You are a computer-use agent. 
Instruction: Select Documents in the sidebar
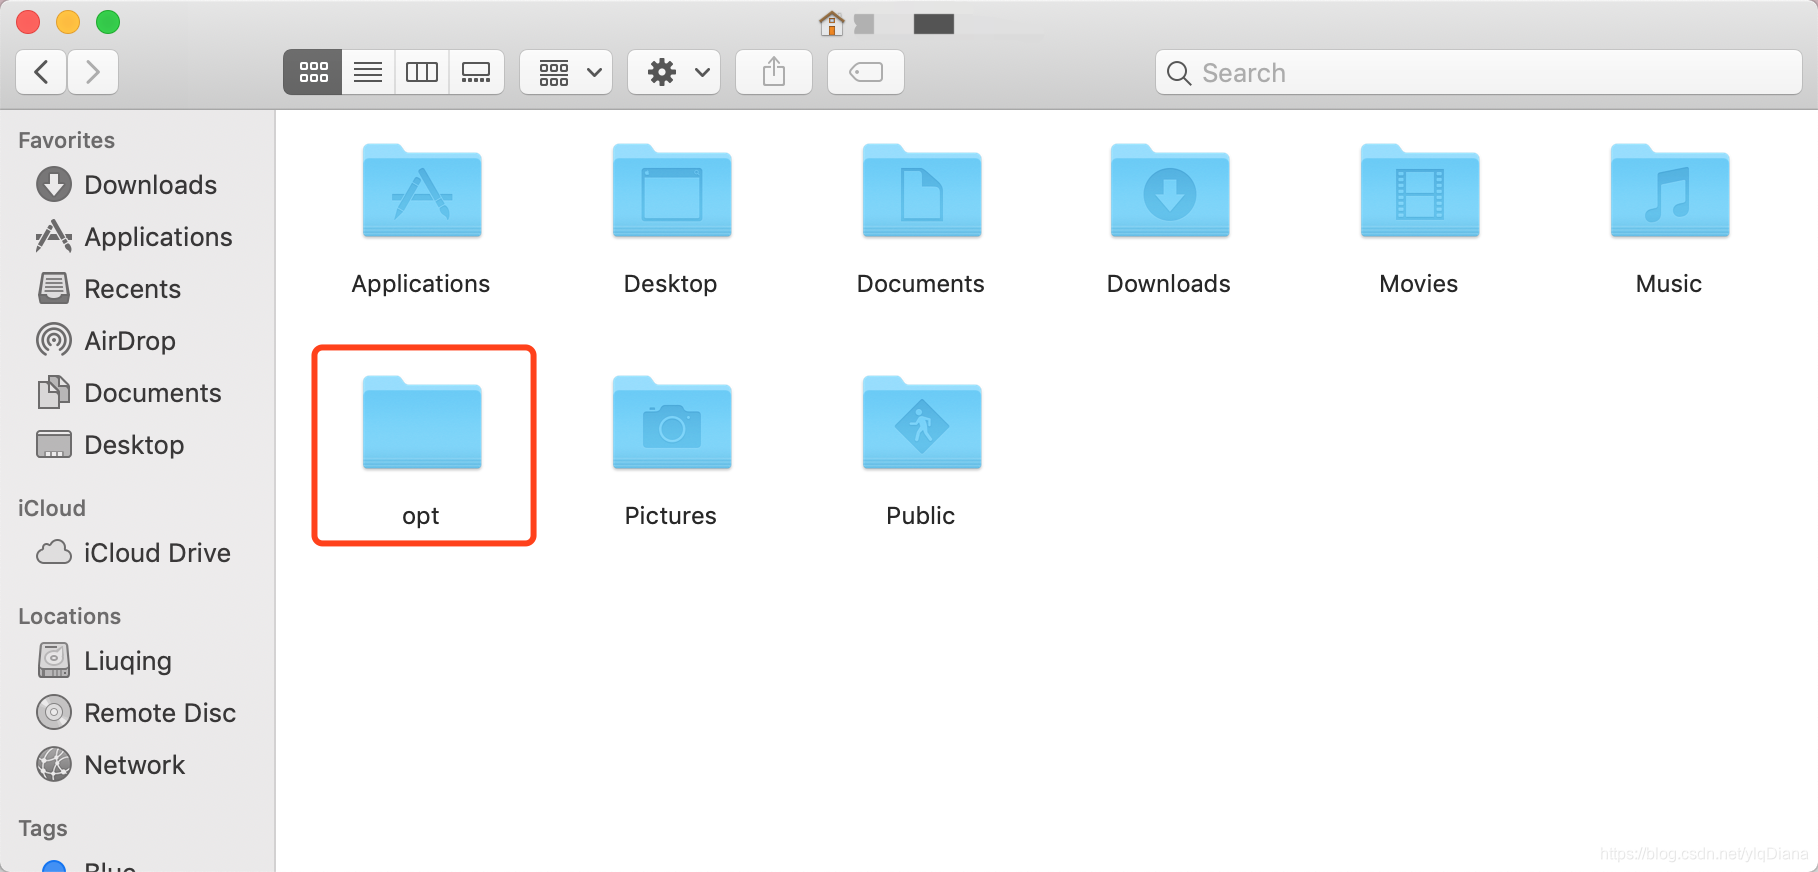pos(129,393)
